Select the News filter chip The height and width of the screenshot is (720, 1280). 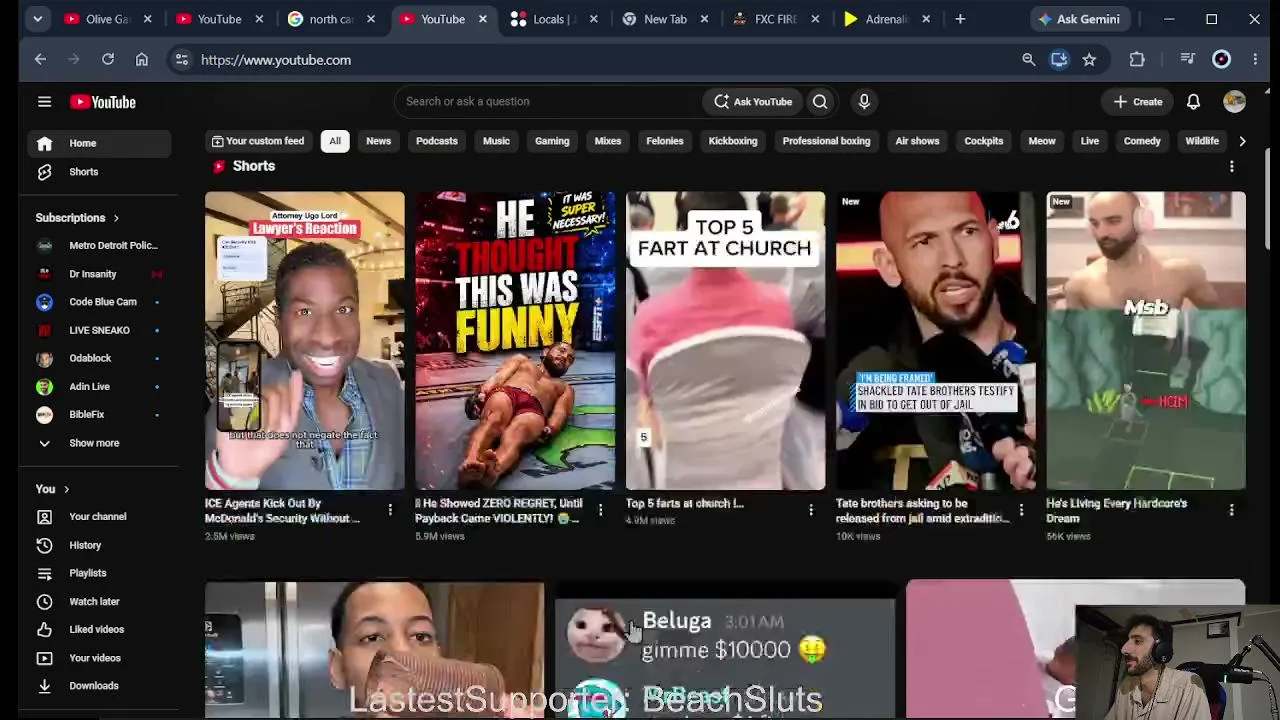(378, 141)
